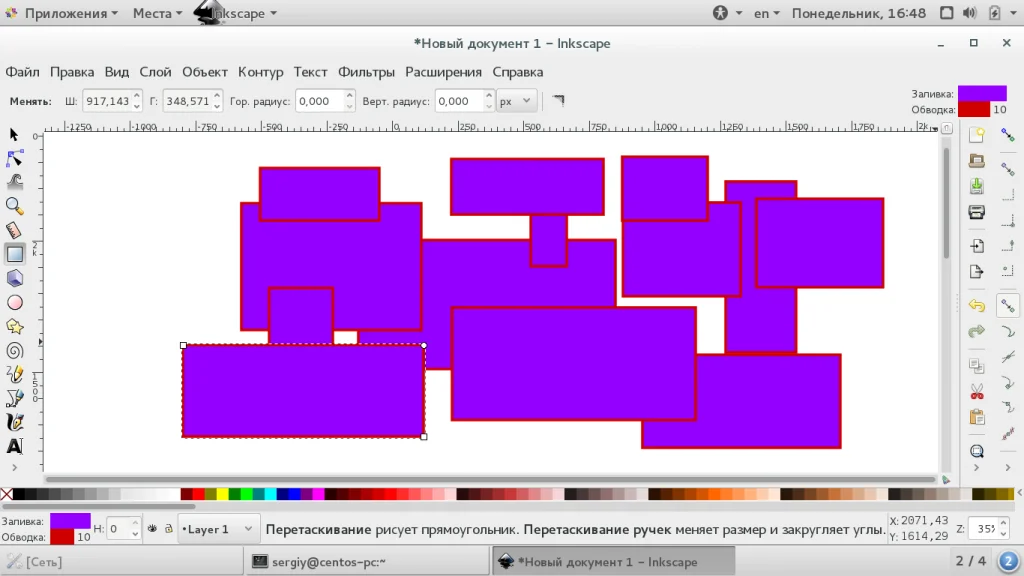
Task: Toggle layer visibility eye icon
Action: 152,528
